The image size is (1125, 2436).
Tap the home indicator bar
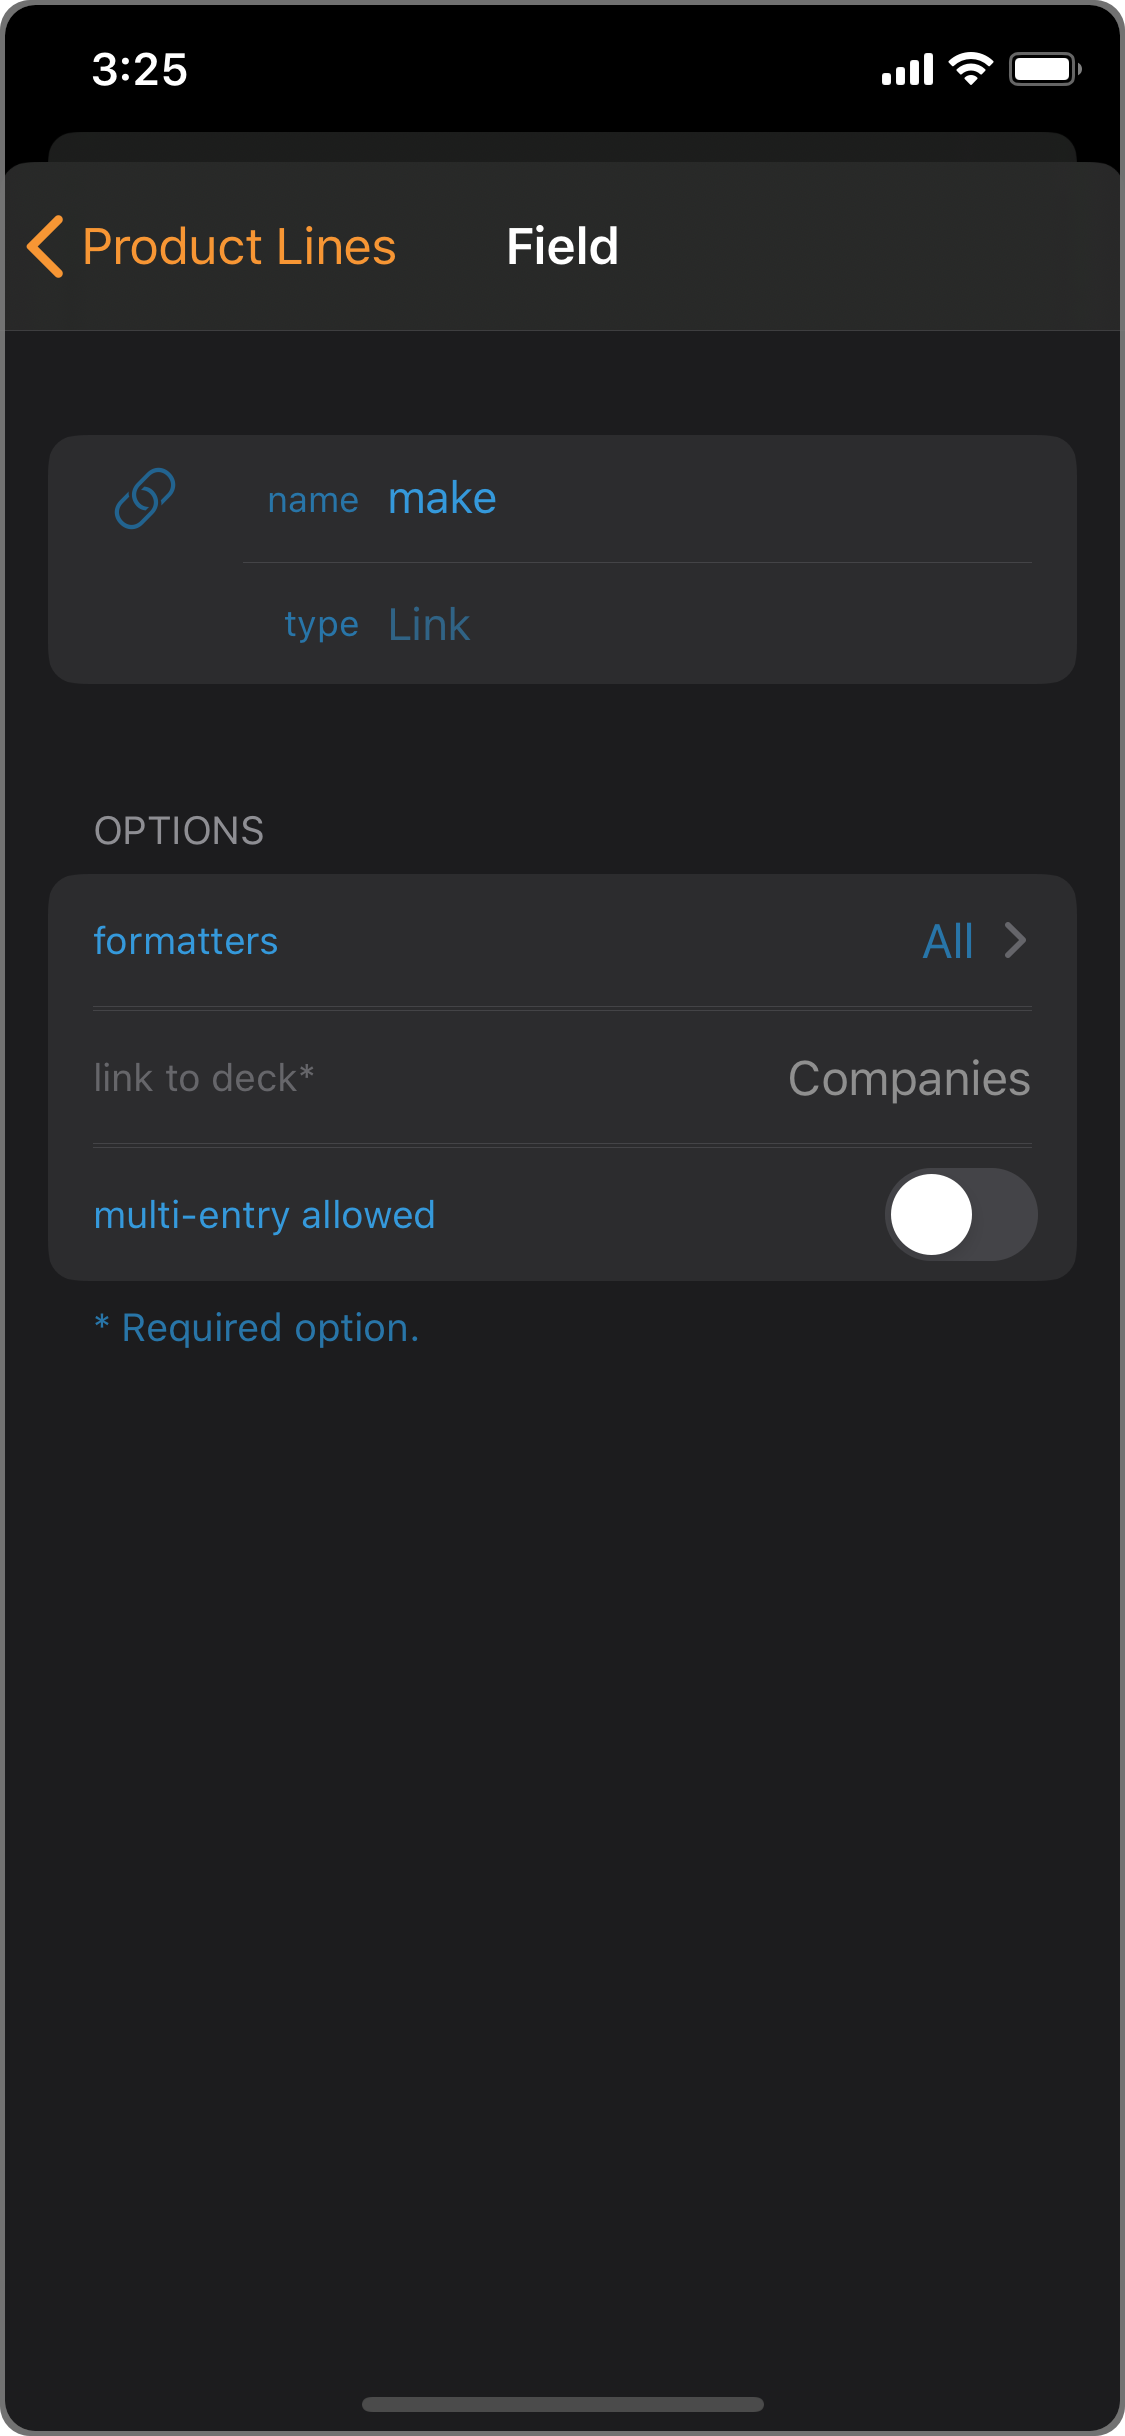point(562,2404)
